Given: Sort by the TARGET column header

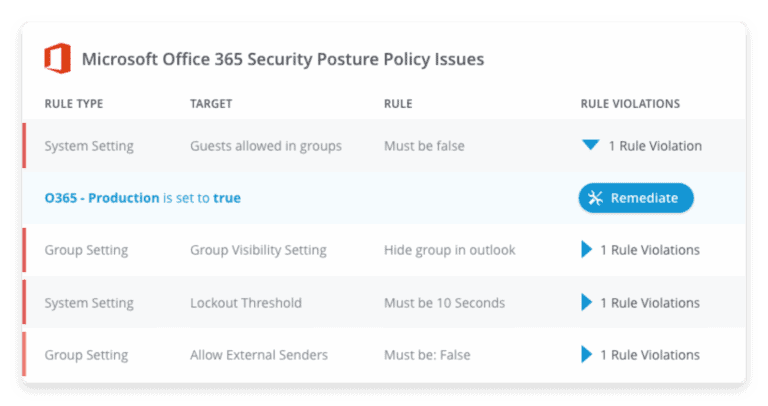Looking at the screenshot, I should pos(211,104).
